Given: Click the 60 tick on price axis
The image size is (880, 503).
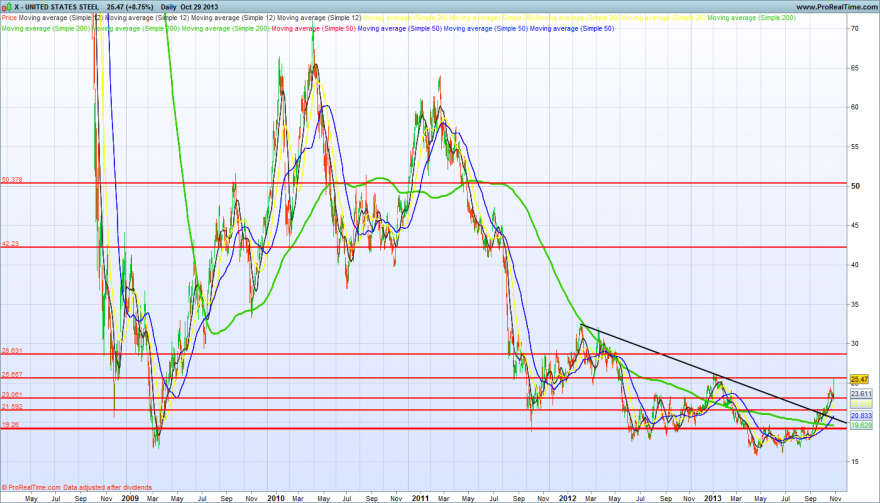Looking at the screenshot, I should [855, 107].
